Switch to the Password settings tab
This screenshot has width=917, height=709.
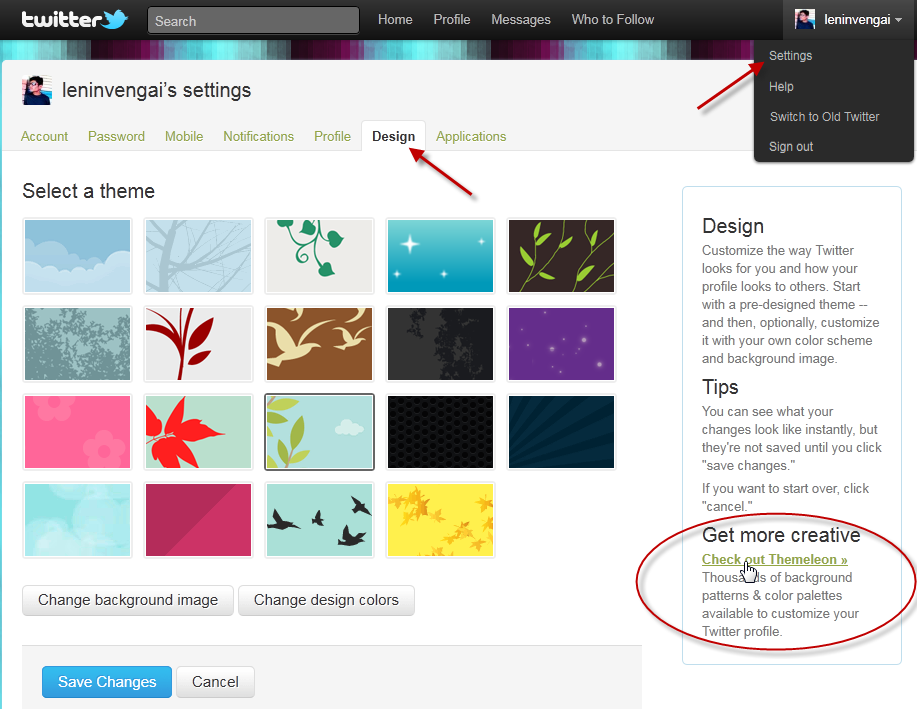[x=116, y=136]
